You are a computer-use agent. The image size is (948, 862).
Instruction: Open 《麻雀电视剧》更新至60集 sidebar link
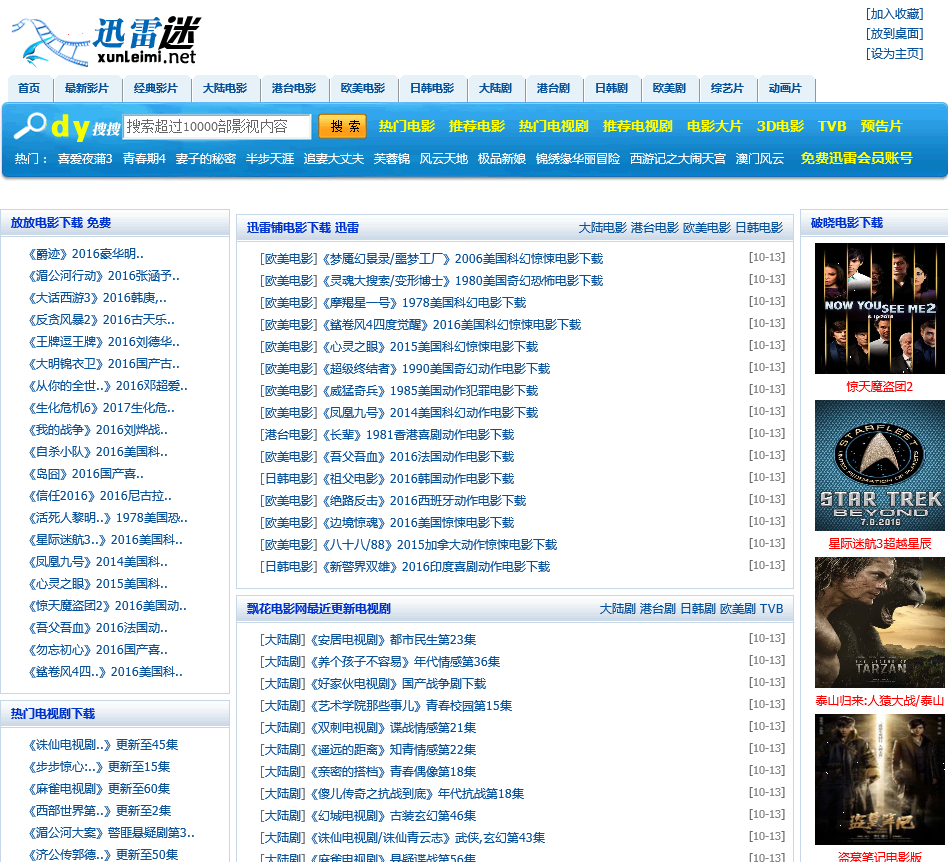99,789
